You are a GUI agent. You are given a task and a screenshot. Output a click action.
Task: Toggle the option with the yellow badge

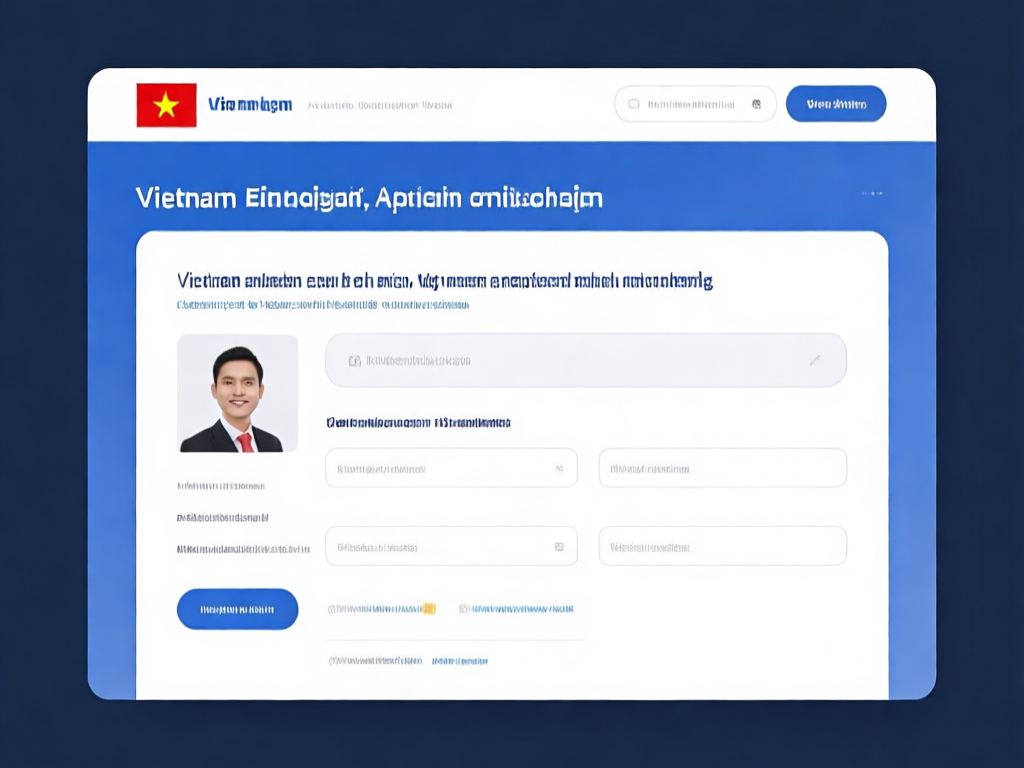click(381, 609)
